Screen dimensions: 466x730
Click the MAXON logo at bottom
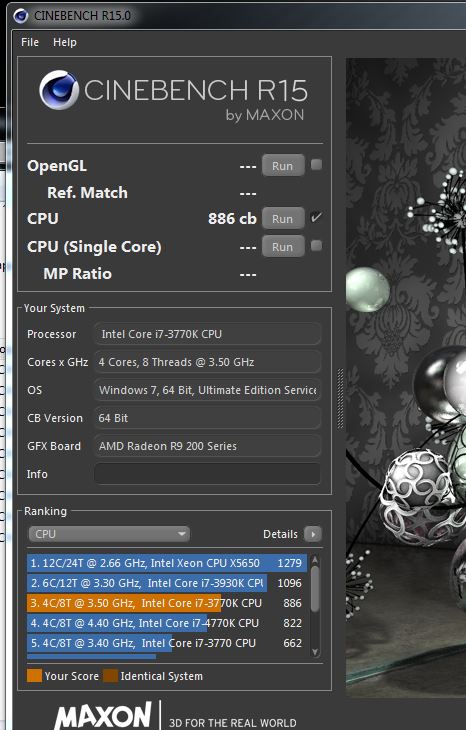click(x=103, y=715)
